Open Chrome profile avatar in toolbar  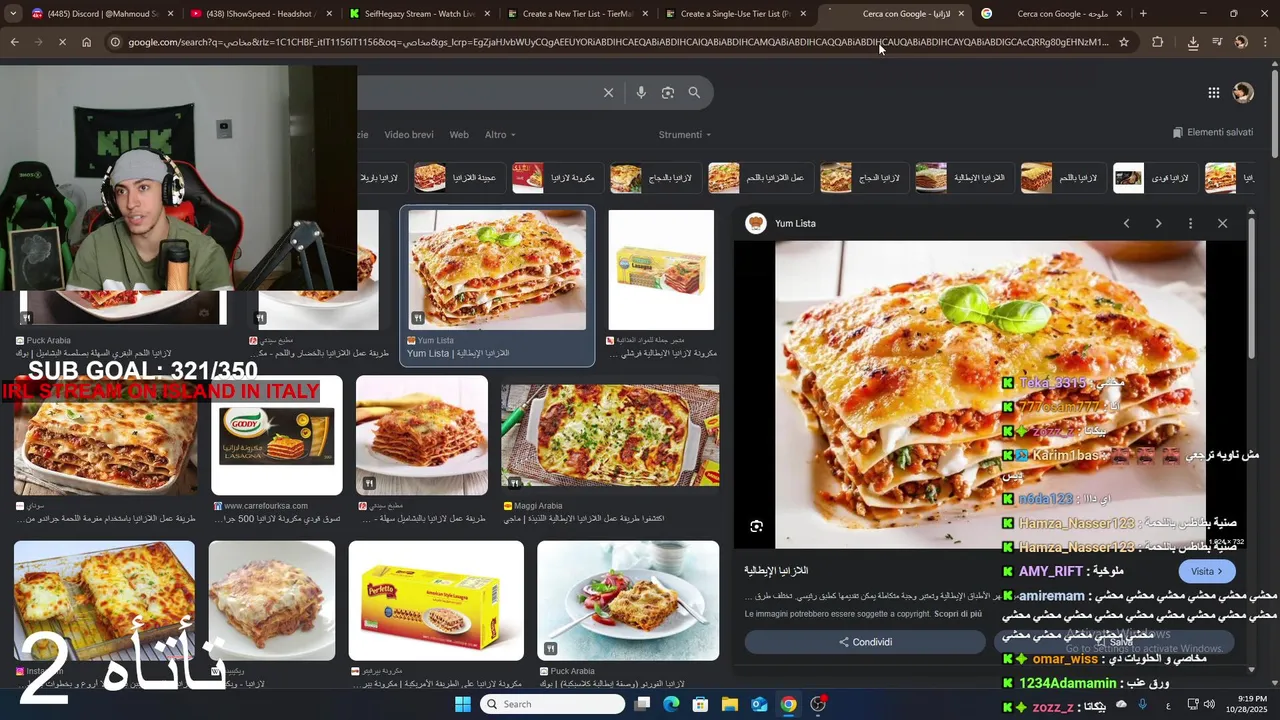point(1241,42)
